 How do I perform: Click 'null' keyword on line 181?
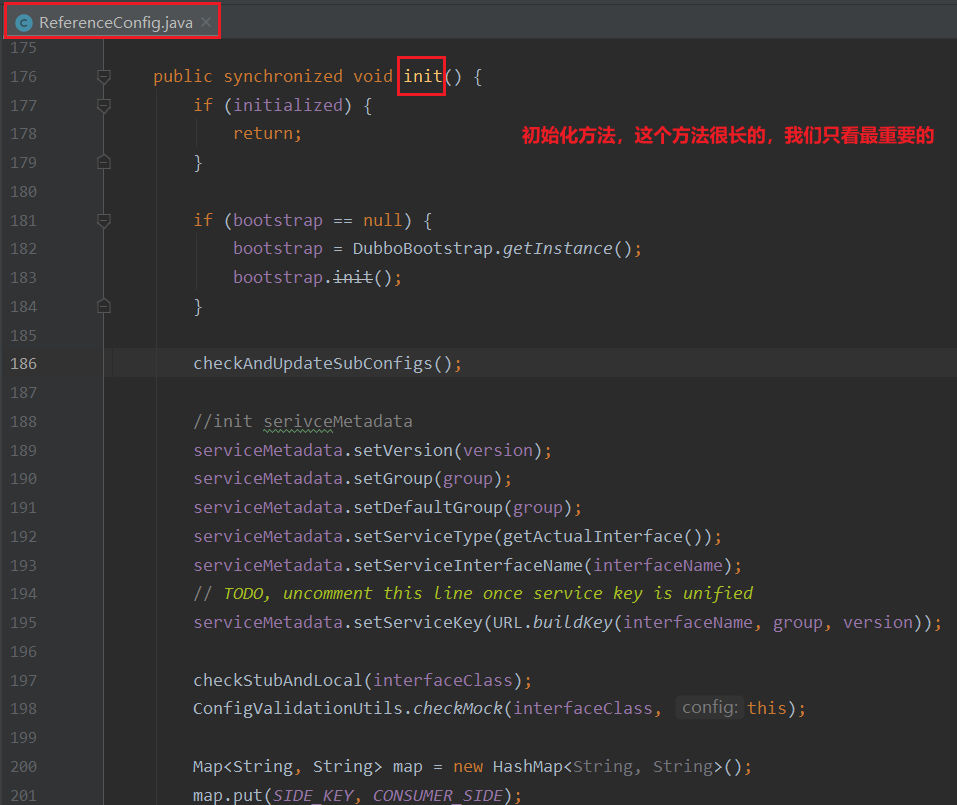pyautogui.click(x=383, y=220)
